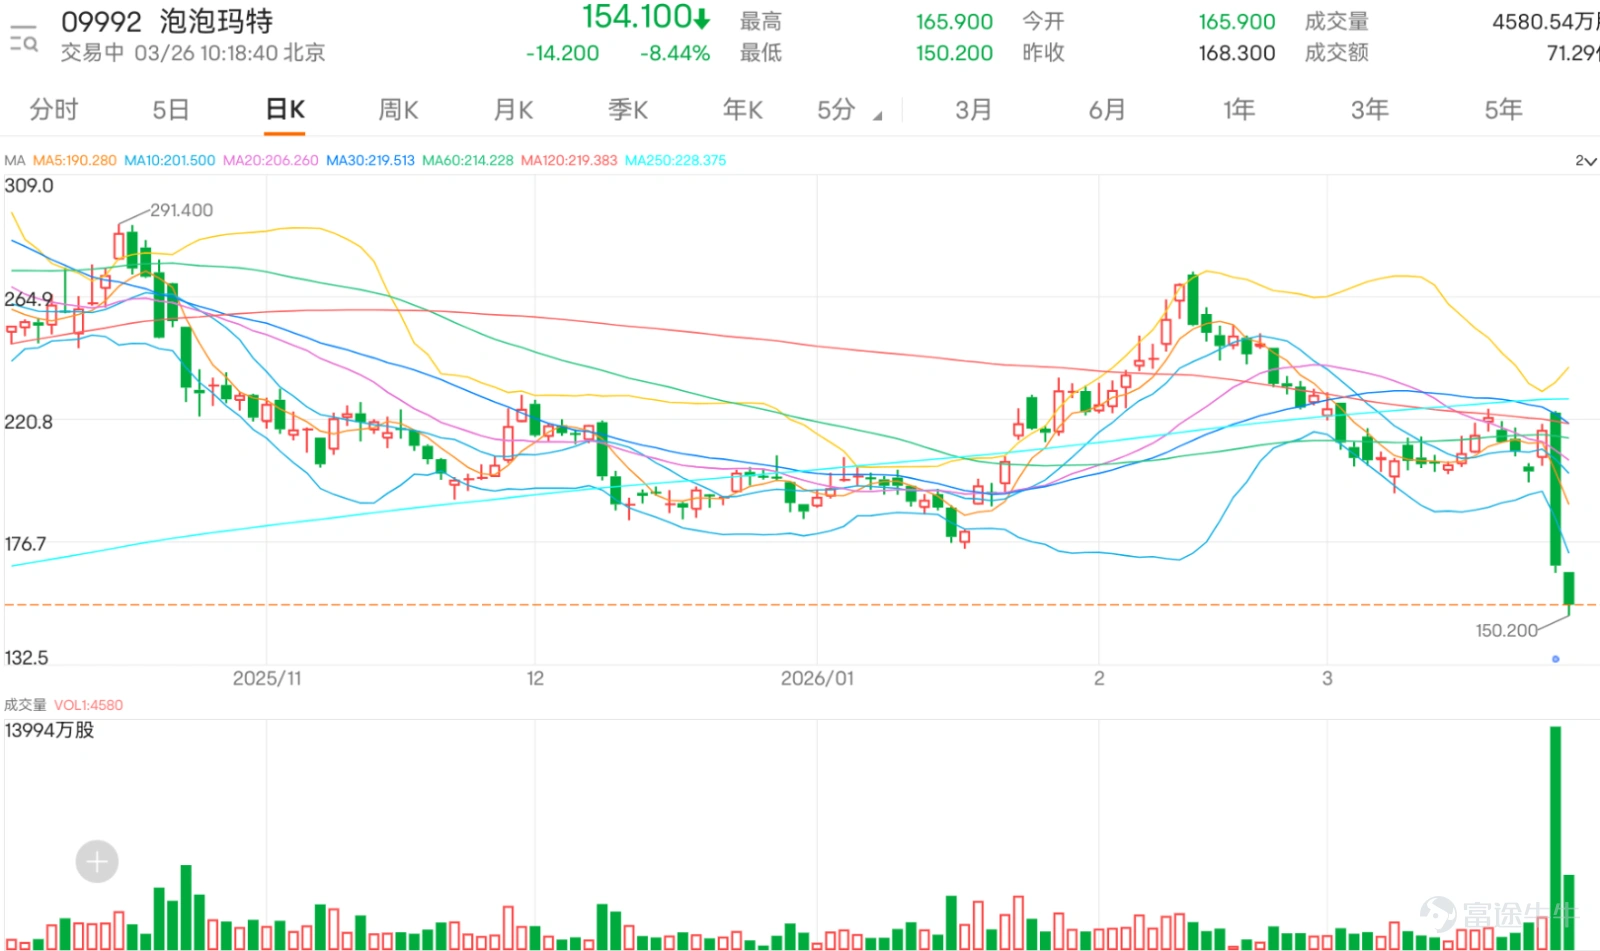Click the 150.200 low price marker
The height and width of the screenshot is (951, 1600).
coord(1506,630)
